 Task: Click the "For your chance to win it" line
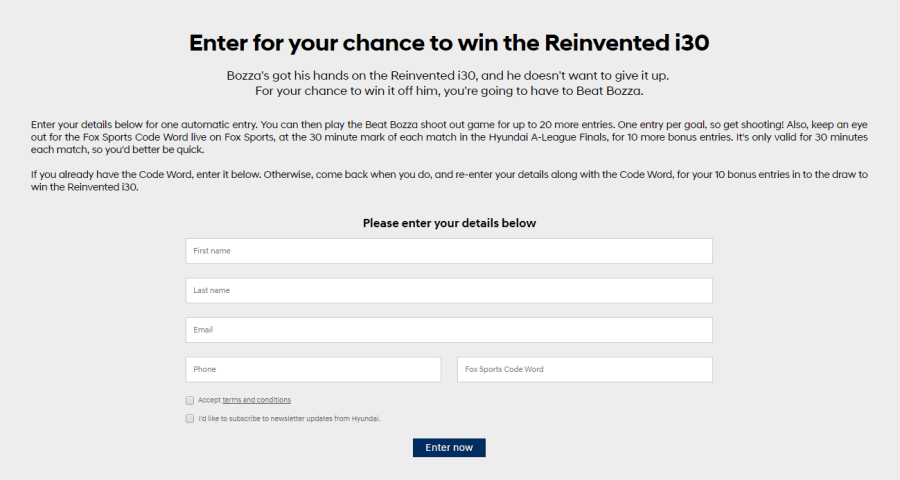click(449, 92)
